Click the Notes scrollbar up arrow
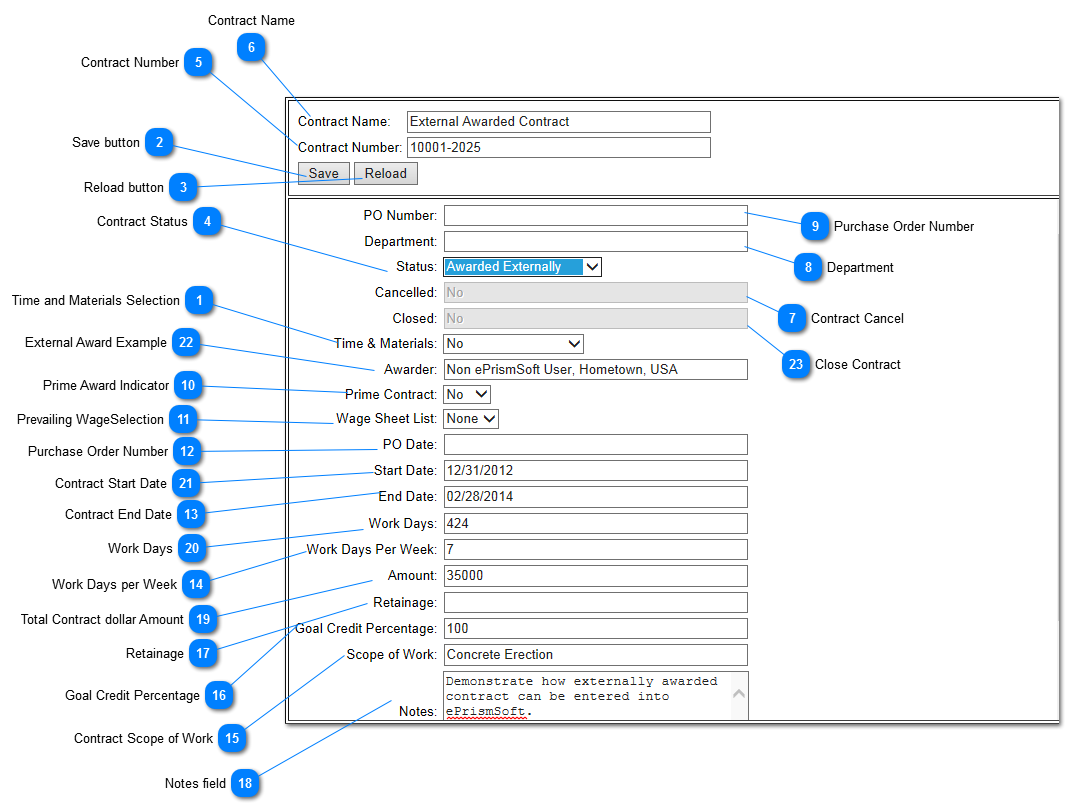The height and width of the screenshot is (808, 1068). coord(739,694)
